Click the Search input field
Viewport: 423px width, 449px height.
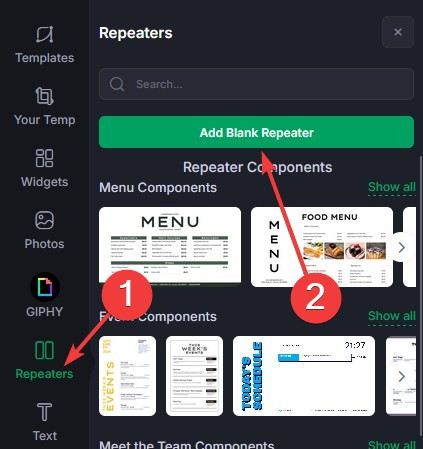pyautogui.click(x=256, y=84)
